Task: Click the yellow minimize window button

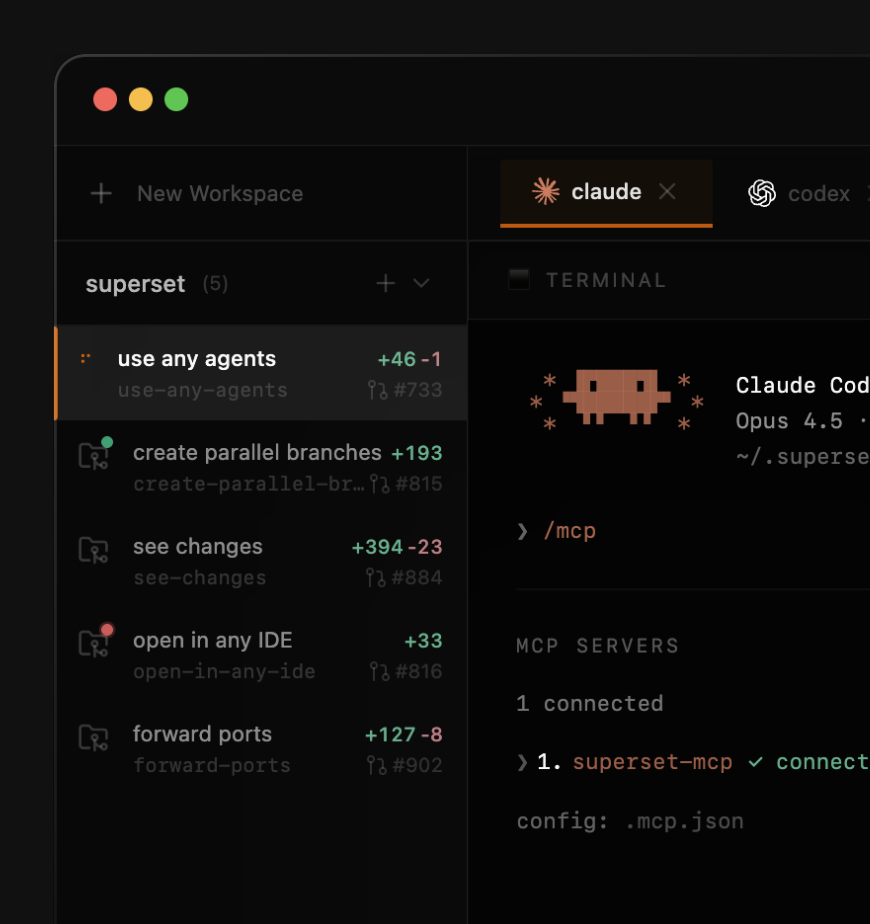Action: click(141, 100)
